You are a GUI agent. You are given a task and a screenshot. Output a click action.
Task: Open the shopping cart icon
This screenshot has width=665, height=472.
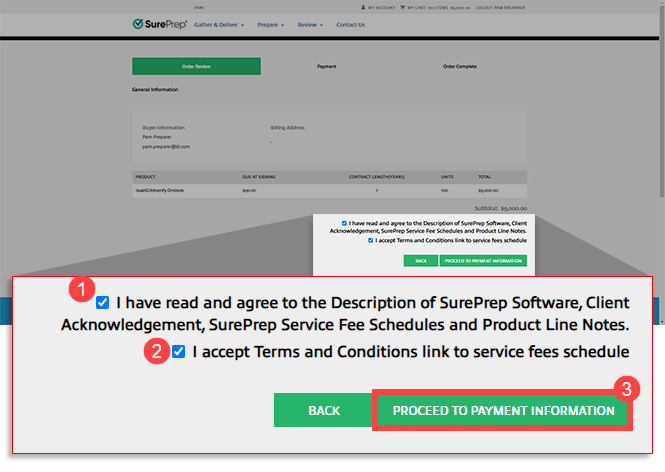402,8
